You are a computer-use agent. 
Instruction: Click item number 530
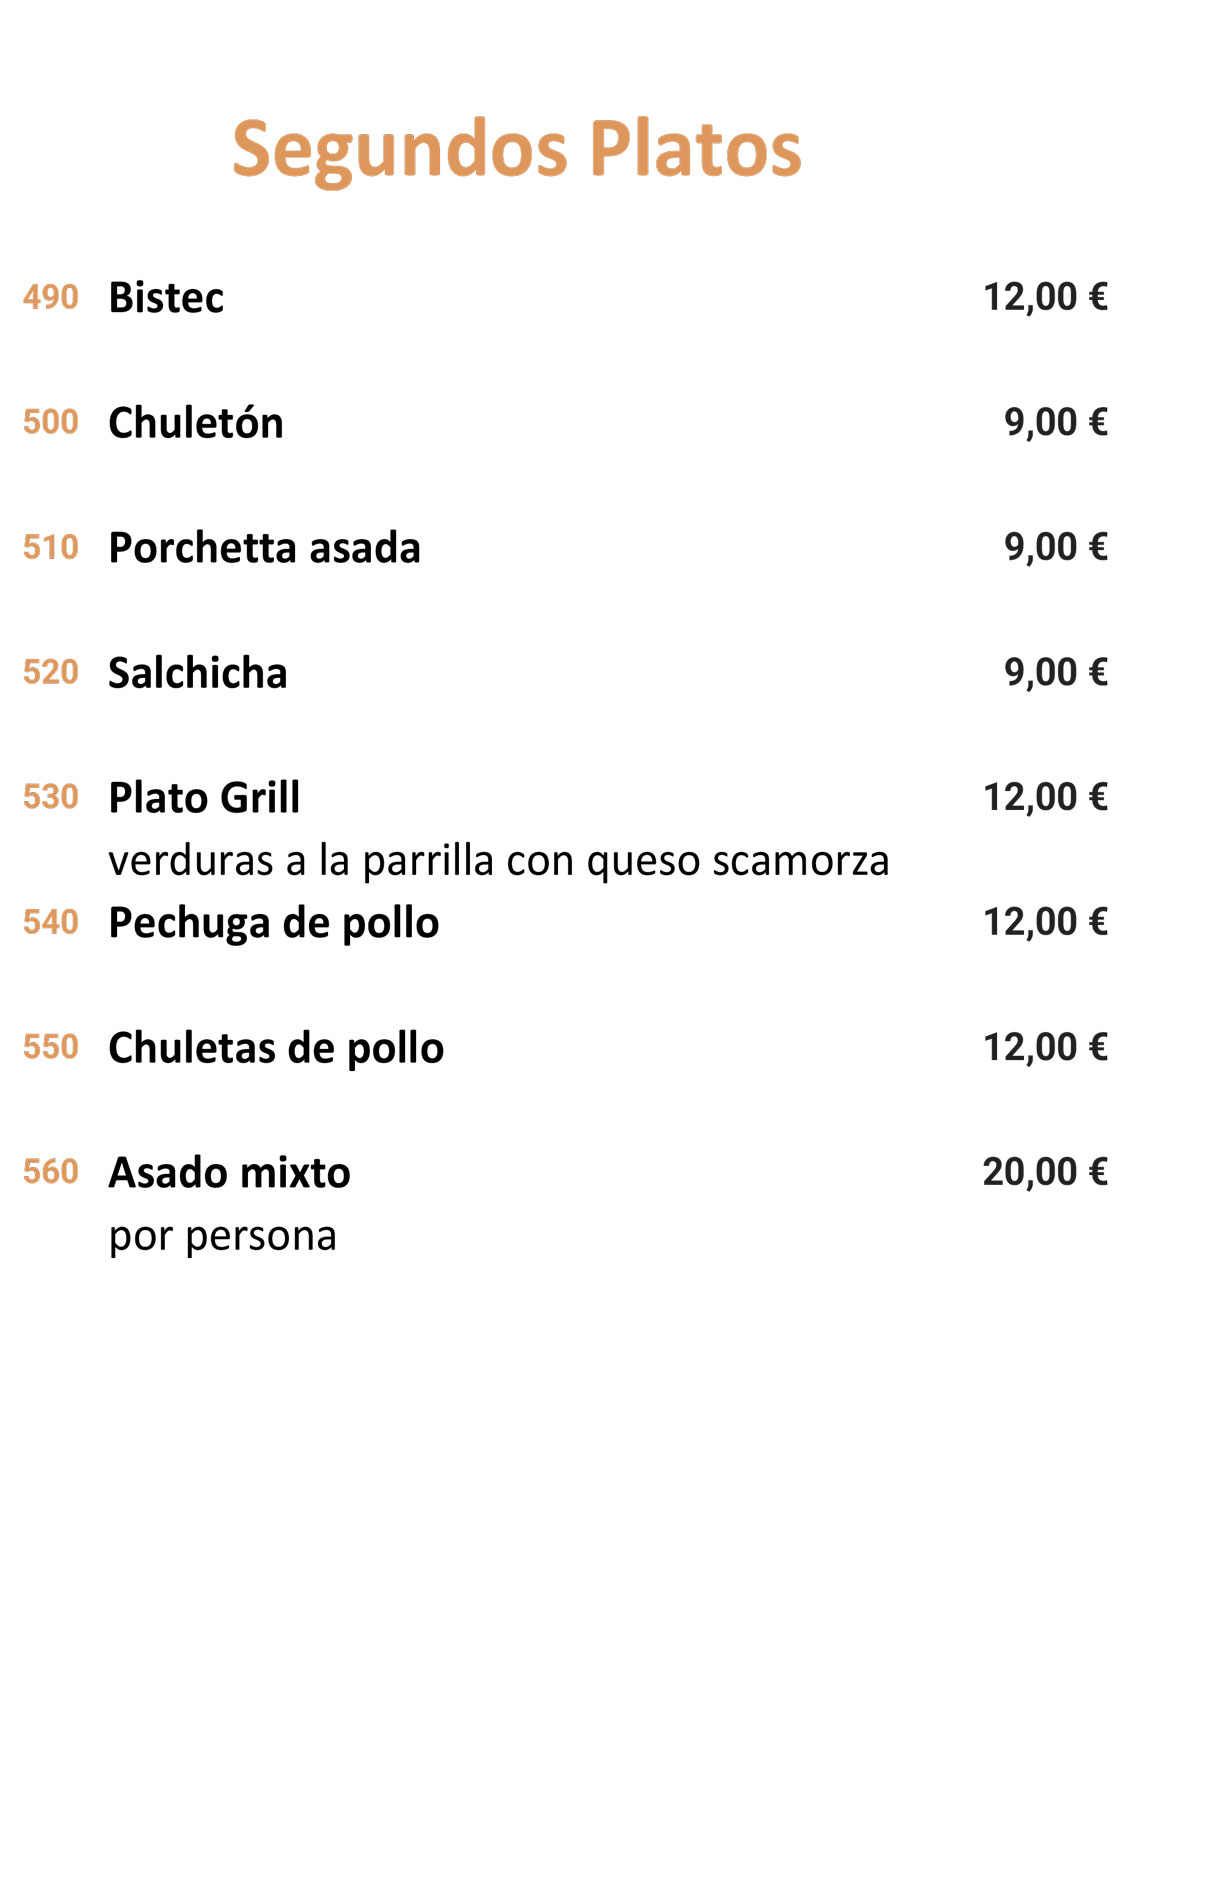[x=51, y=797]
